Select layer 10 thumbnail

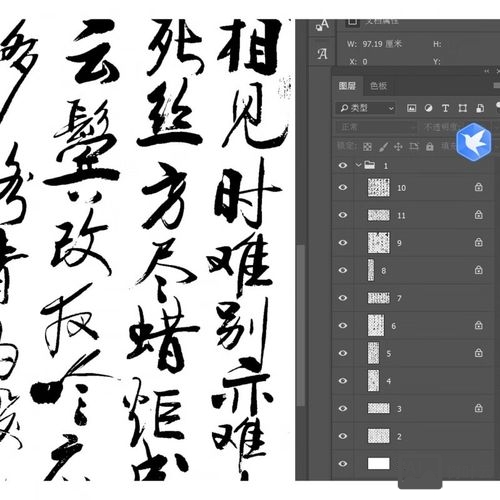[379, 187]
